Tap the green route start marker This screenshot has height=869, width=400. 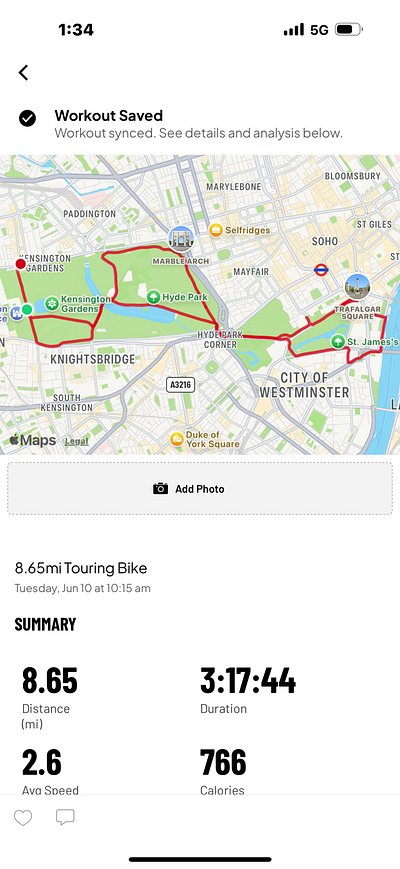click(27, 309)
